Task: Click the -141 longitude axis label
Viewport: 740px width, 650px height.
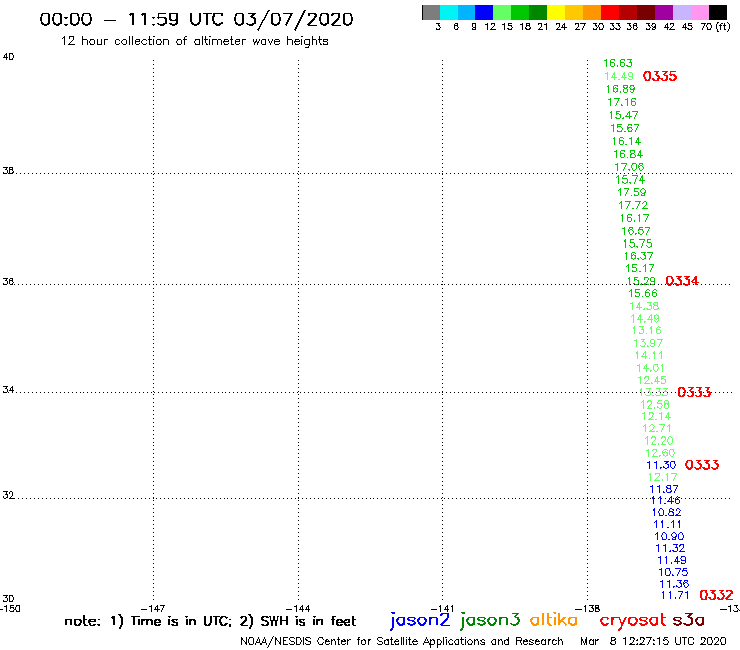Action: point(442,609)
